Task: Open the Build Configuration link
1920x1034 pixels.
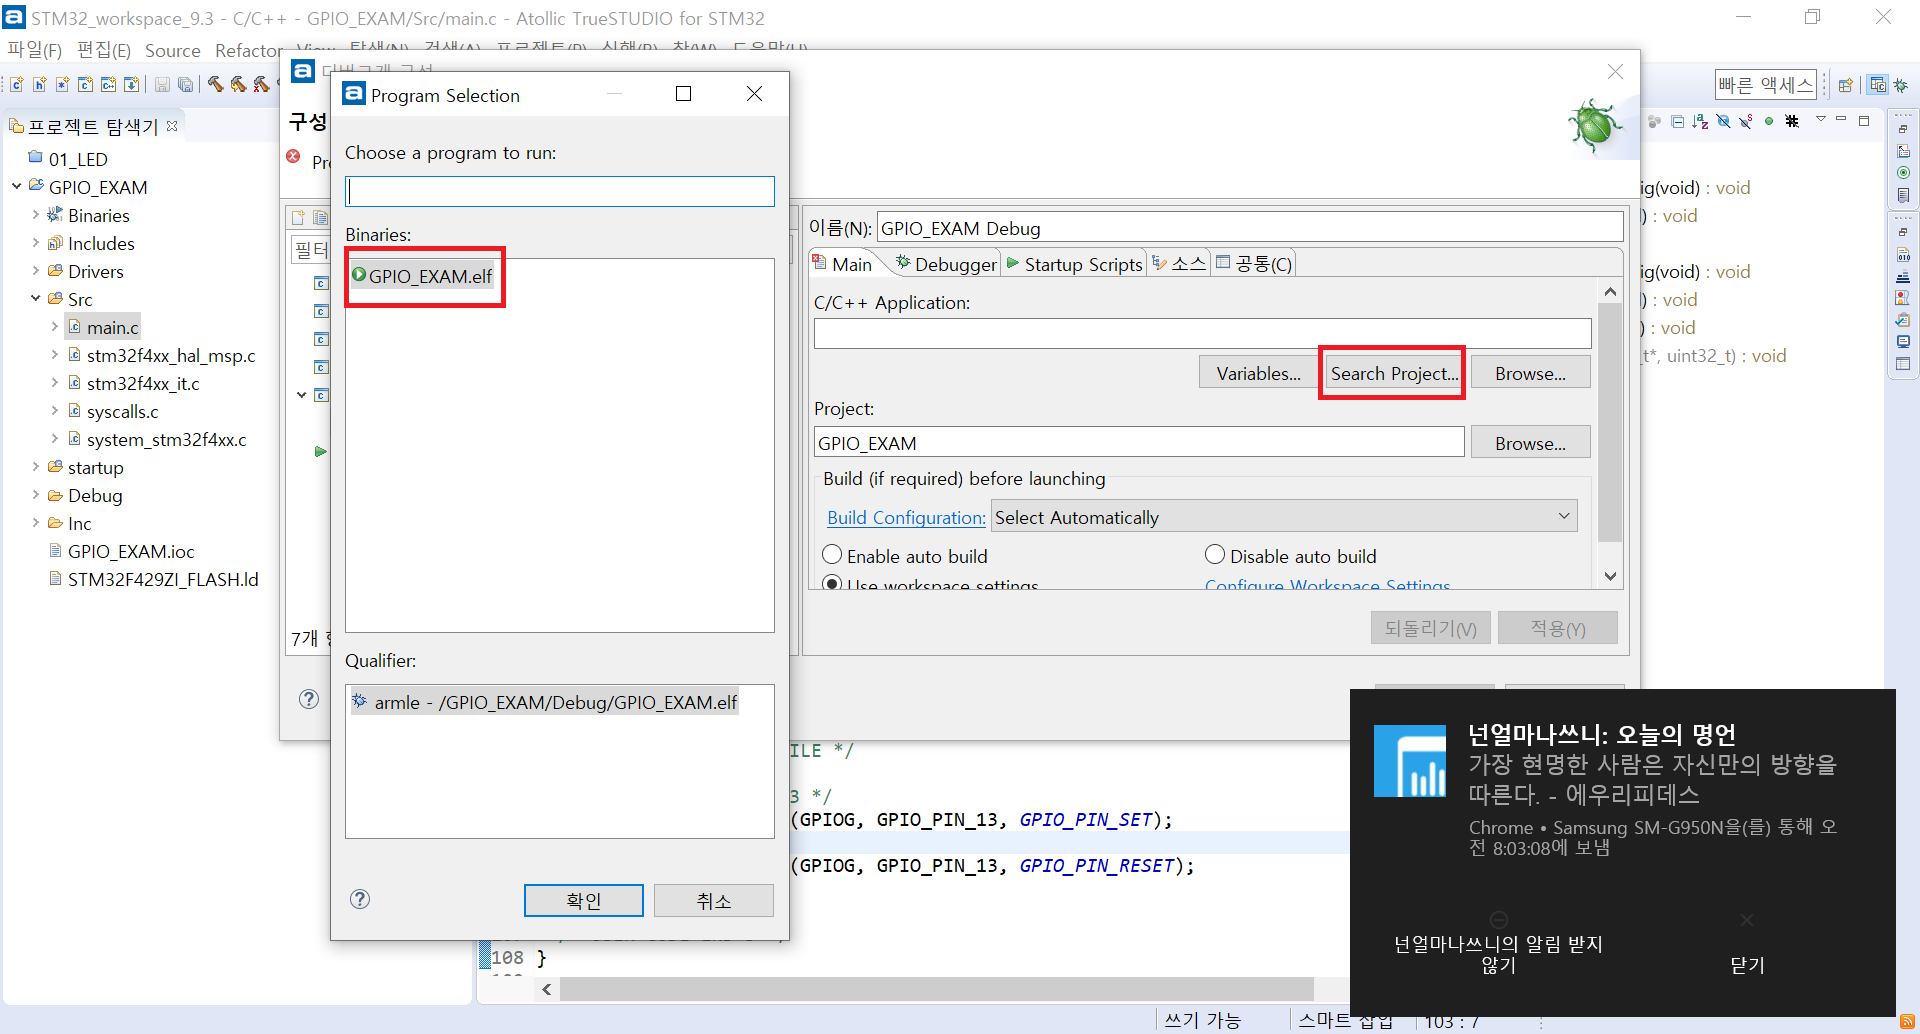Action: point(906,517)
